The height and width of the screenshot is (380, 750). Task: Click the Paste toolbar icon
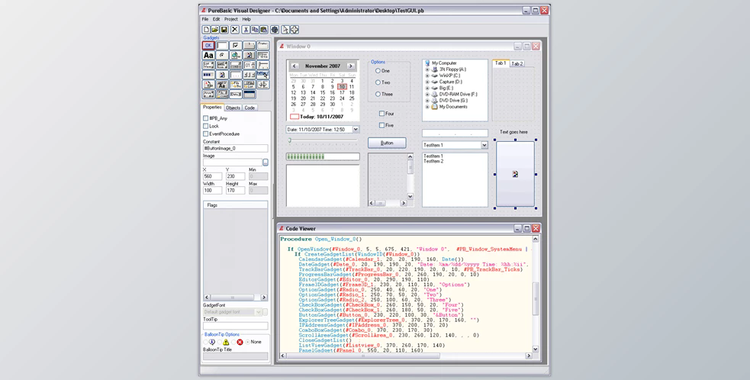[x=264, y=30]
